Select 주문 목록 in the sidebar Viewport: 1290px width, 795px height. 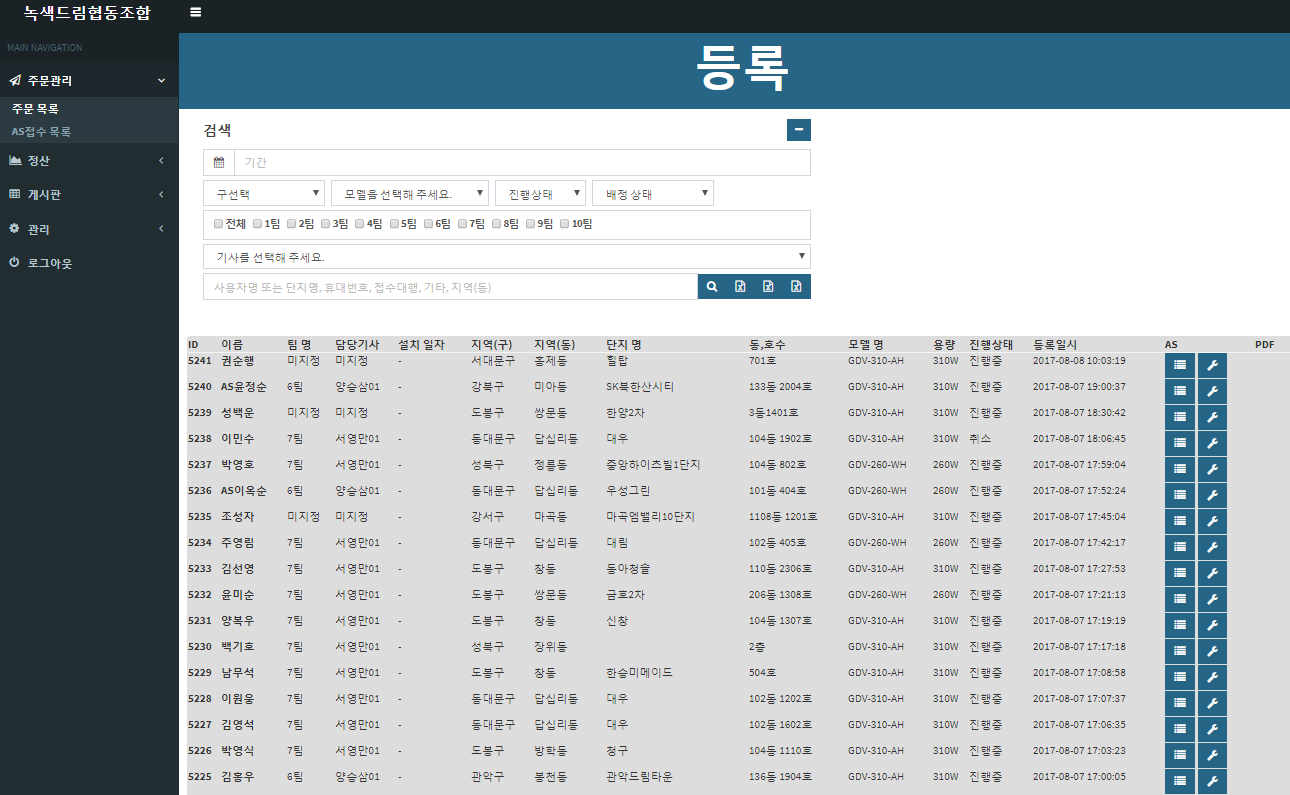(x=35, y=109)
